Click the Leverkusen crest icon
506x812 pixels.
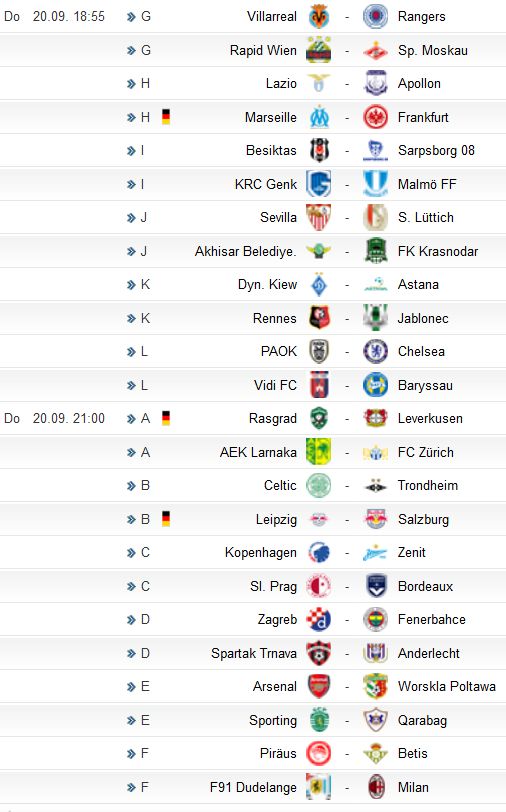(375, 418)
